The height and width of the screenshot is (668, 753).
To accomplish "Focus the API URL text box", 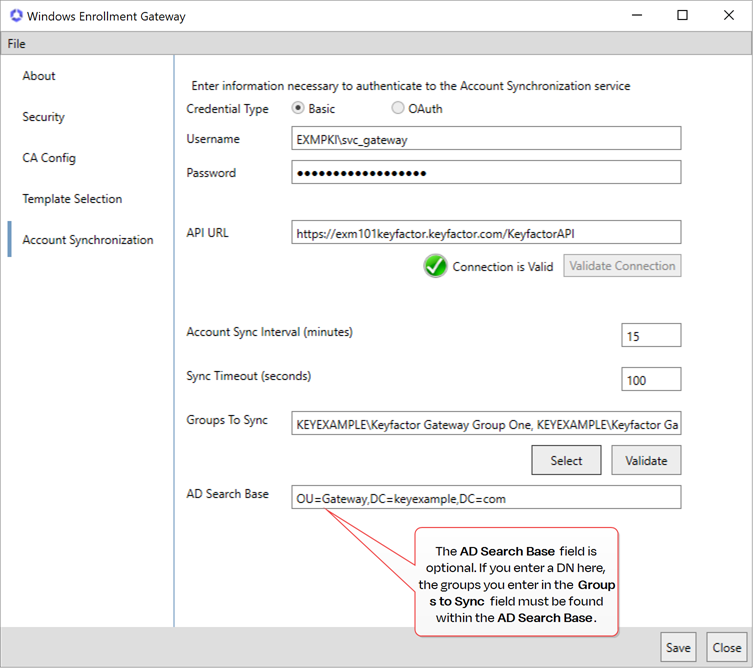I will point(486,233).
